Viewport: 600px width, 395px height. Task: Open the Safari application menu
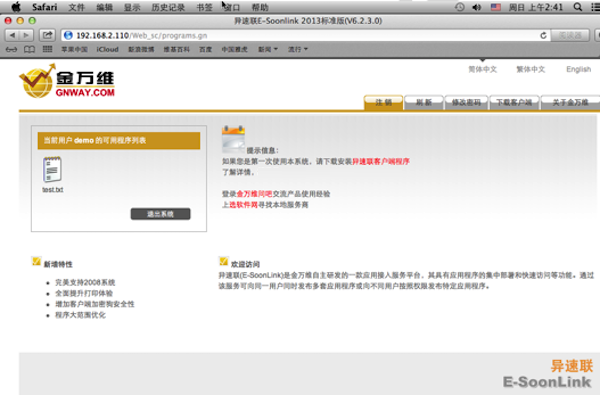pyautogui.click(x=44, y=7)
